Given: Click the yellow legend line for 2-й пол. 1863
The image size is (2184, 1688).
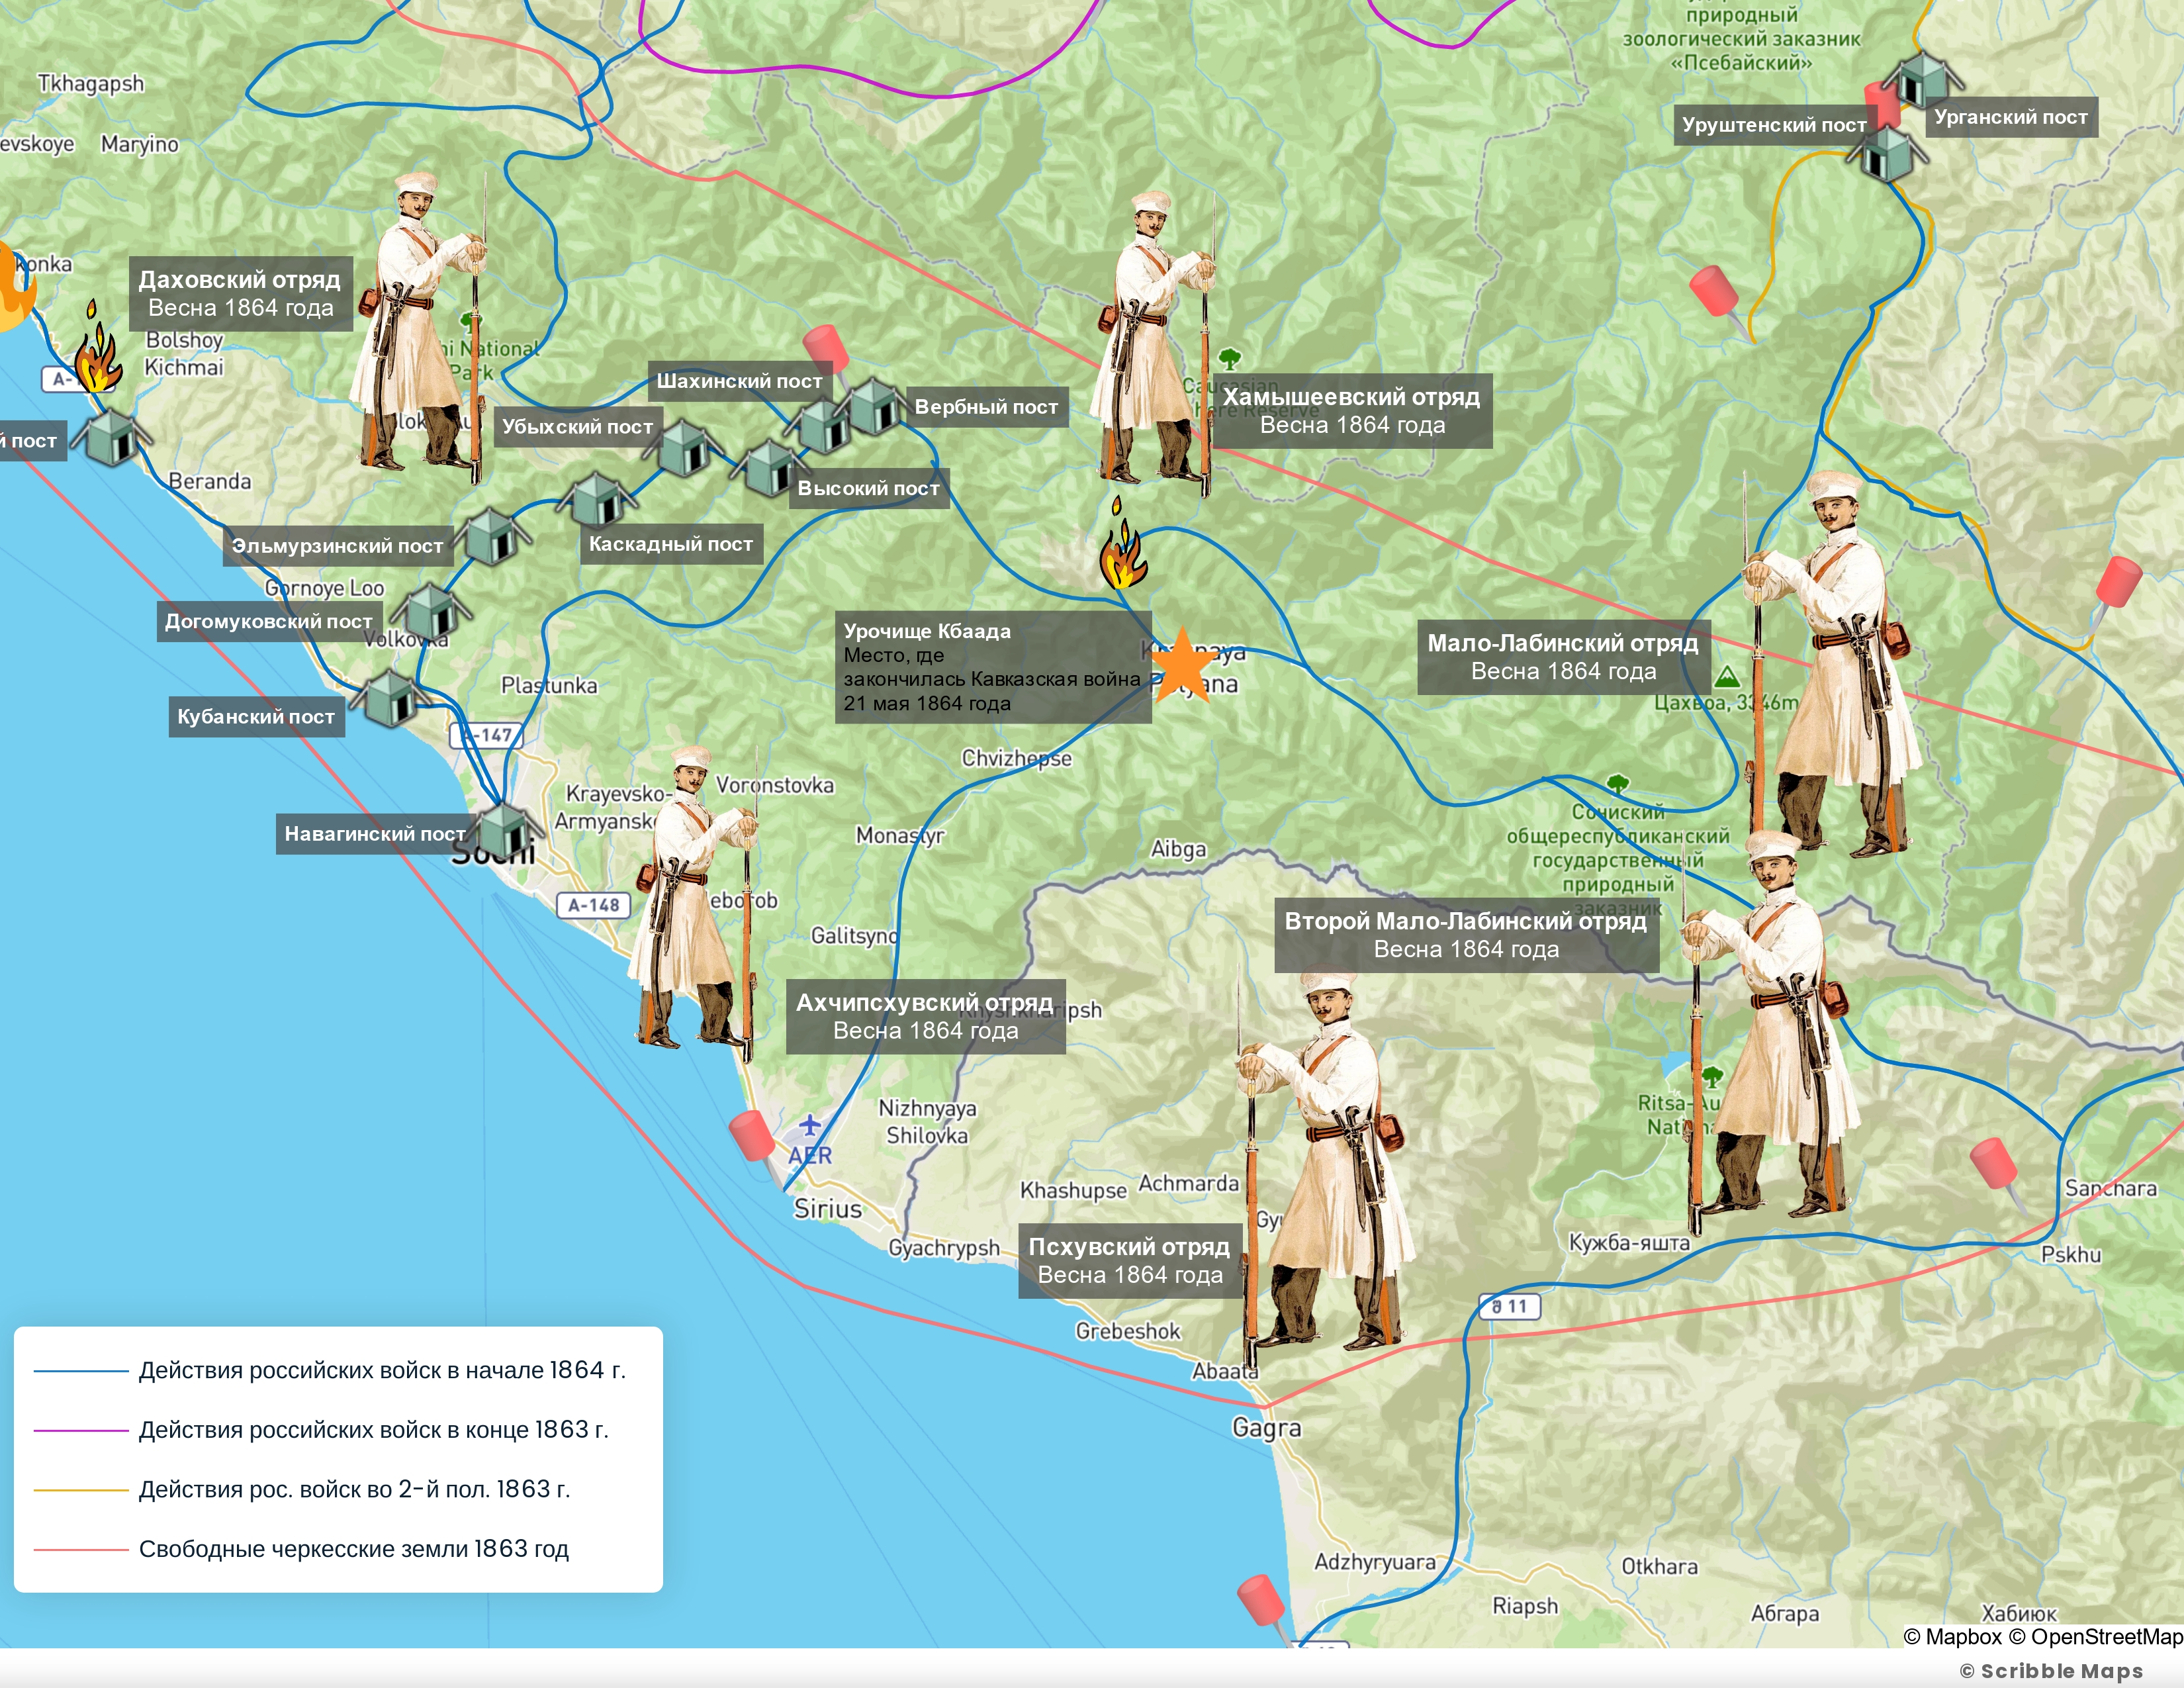Looking at the screenshot, I should pyautogui.click(x=81, y=1490).
